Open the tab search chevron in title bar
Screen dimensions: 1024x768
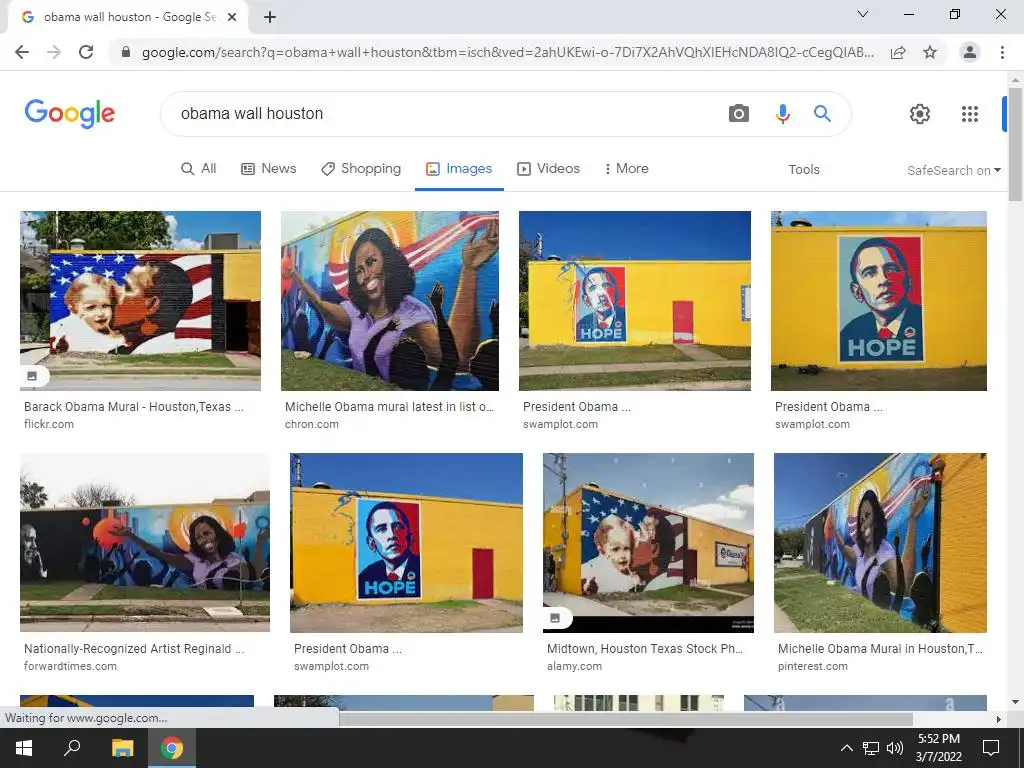[863, 14]
